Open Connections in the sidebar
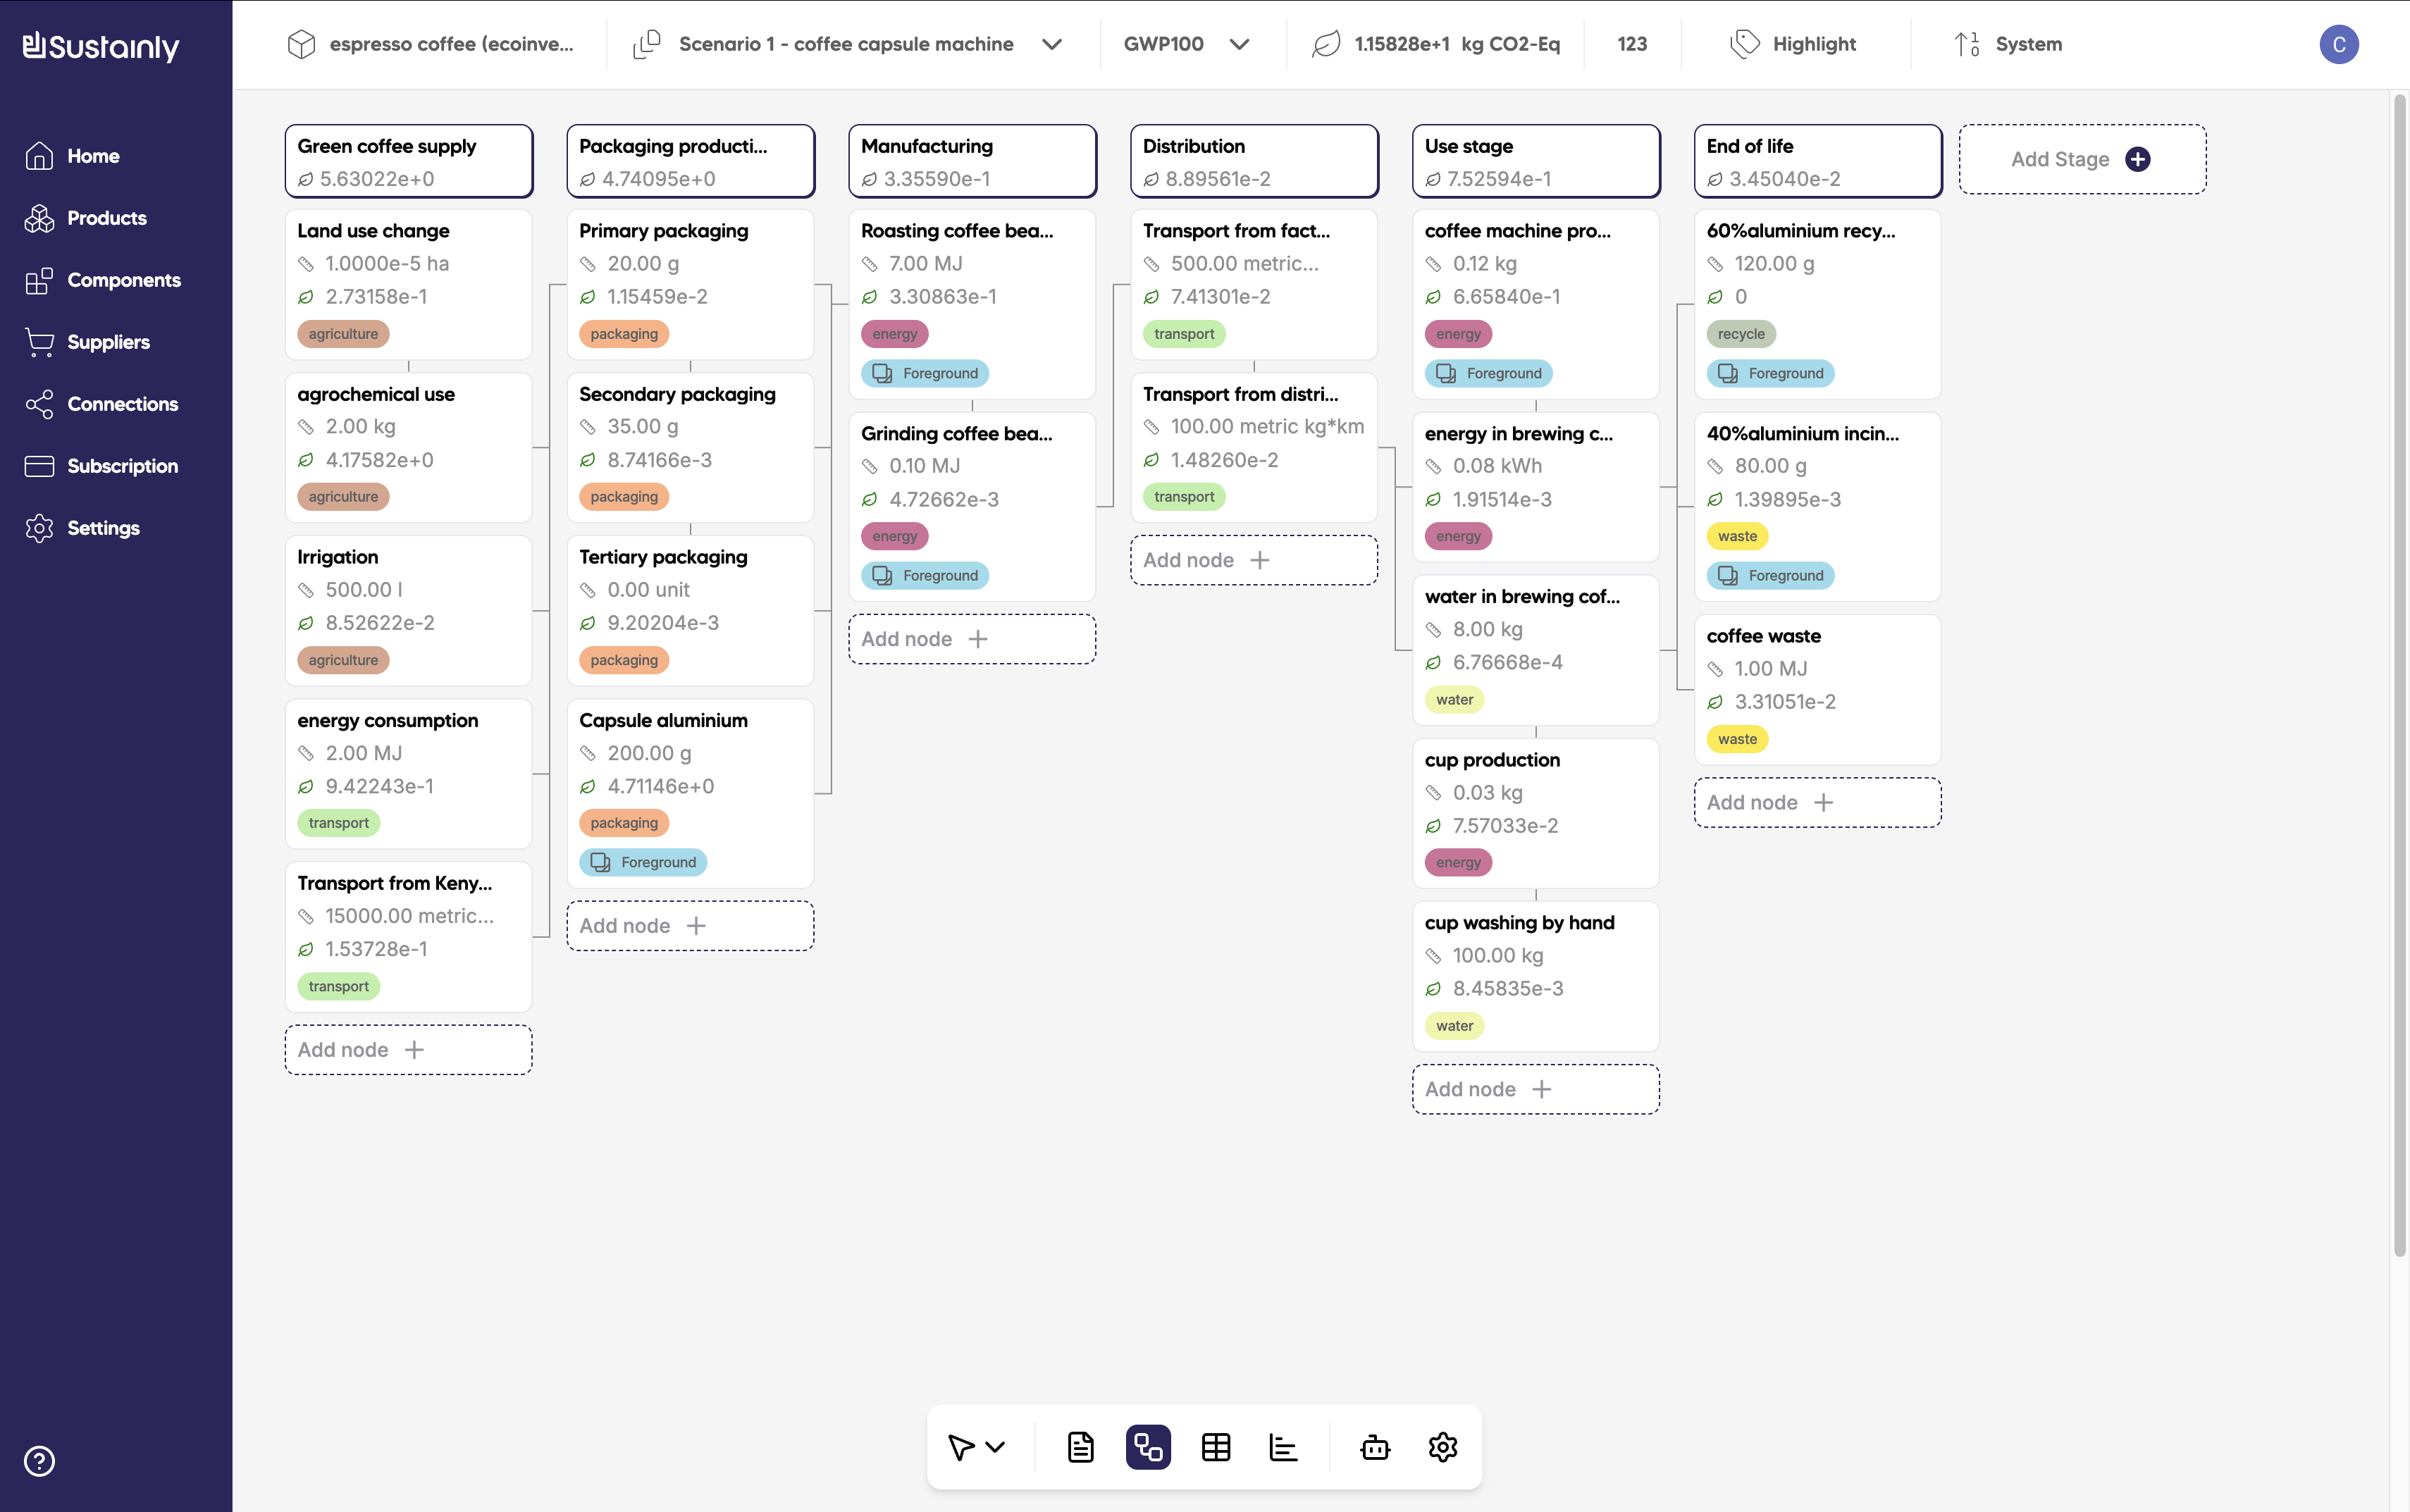The height and width of the screenshot is (1512, 2410). point(122,404)
